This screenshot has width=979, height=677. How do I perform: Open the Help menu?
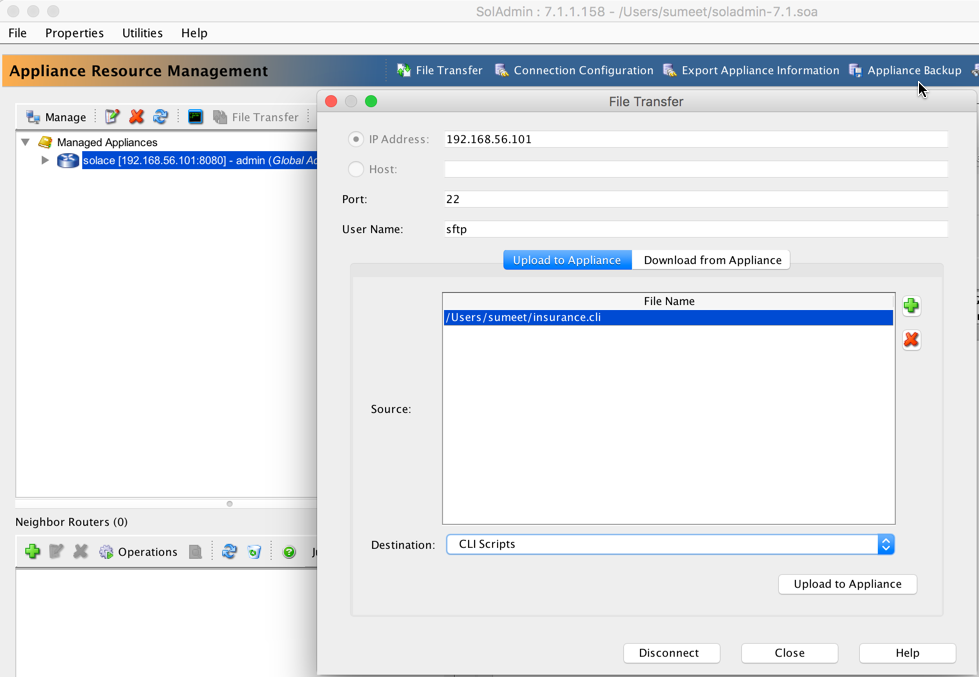pyautogui.click(x=194, y=33)
